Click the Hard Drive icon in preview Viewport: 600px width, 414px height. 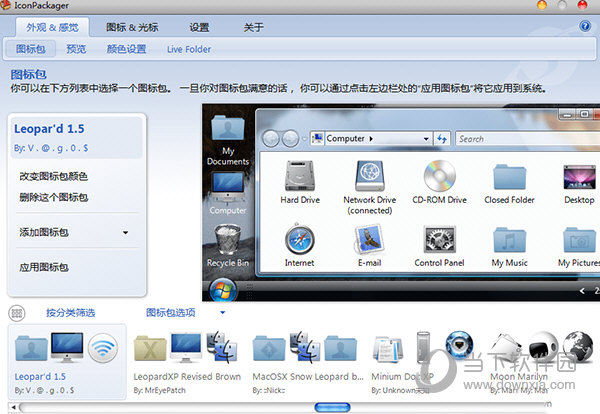coord(300,175)
